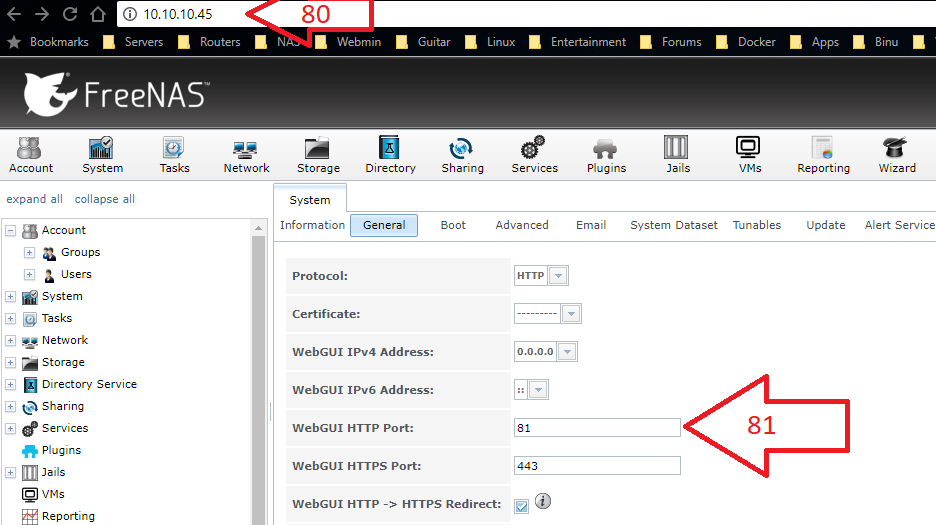Open the Network toolbar icon

246,155
